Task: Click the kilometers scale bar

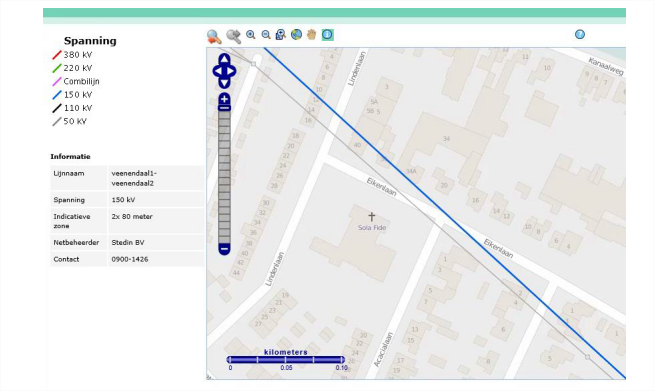Action: pos(286,360)
